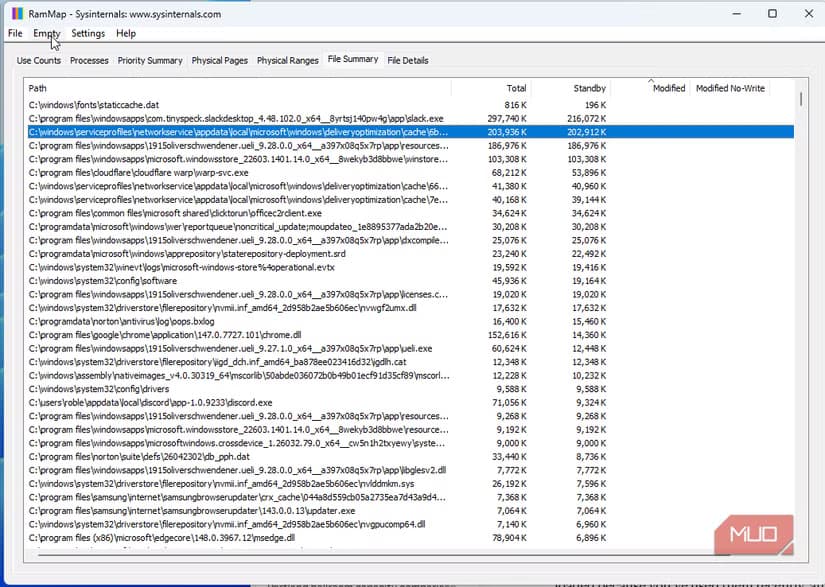Select the chrome.dll row
Image resolution: width=825 pixels, height=587 pixels.
(410, 335)
